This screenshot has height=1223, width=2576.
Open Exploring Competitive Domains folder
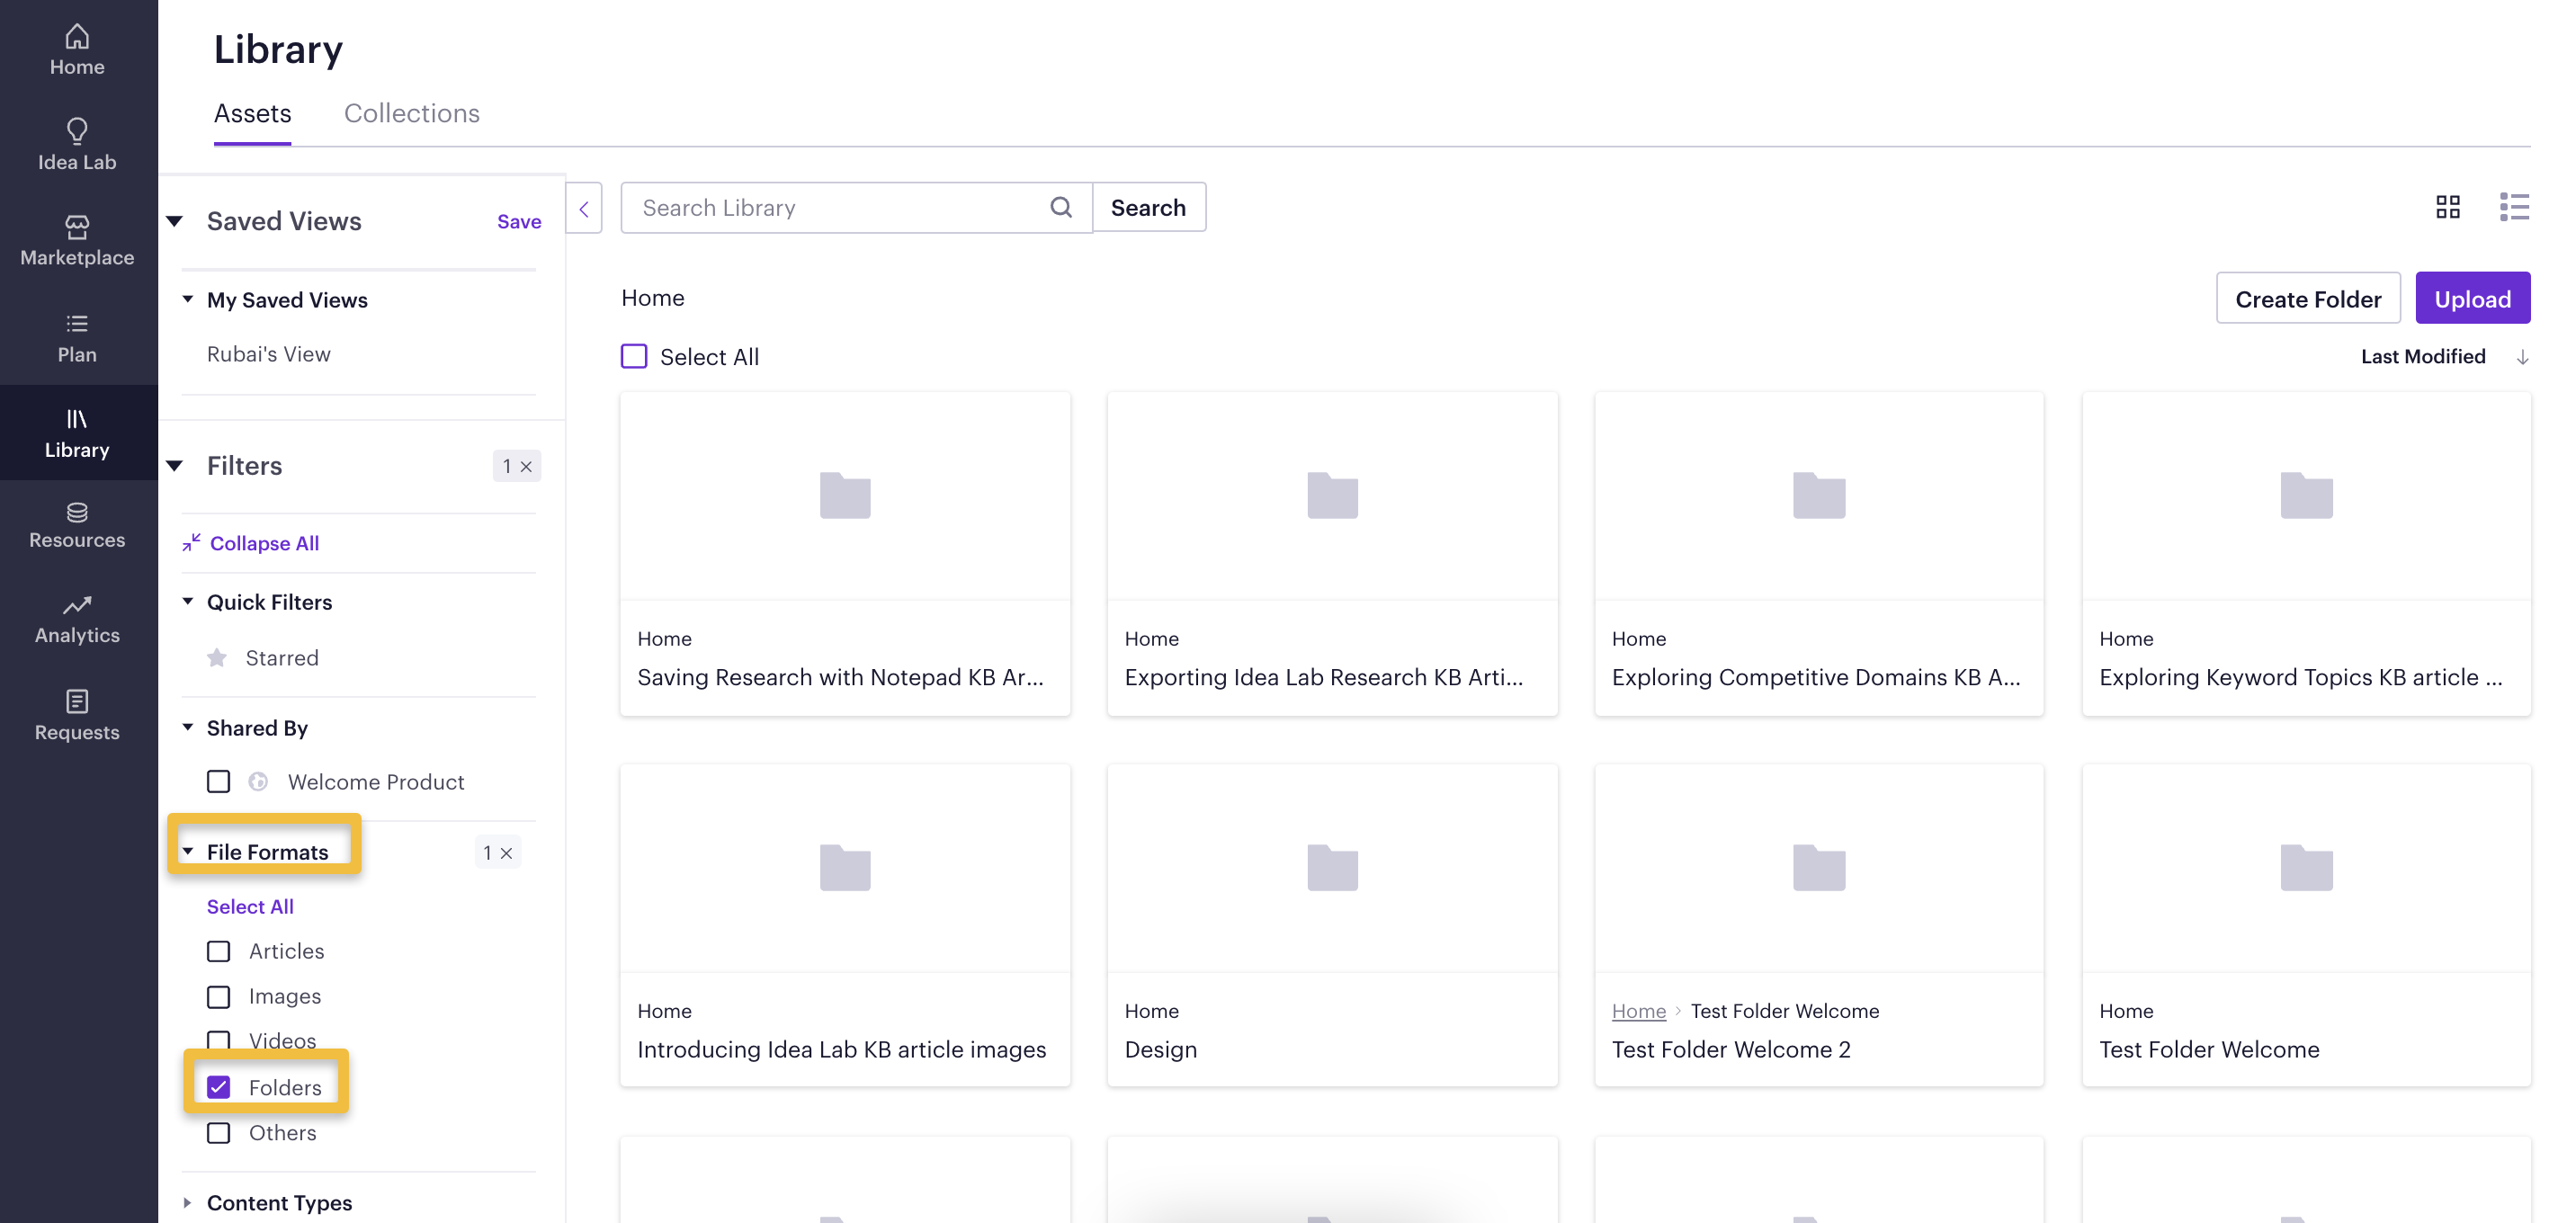click(1819, 553)
